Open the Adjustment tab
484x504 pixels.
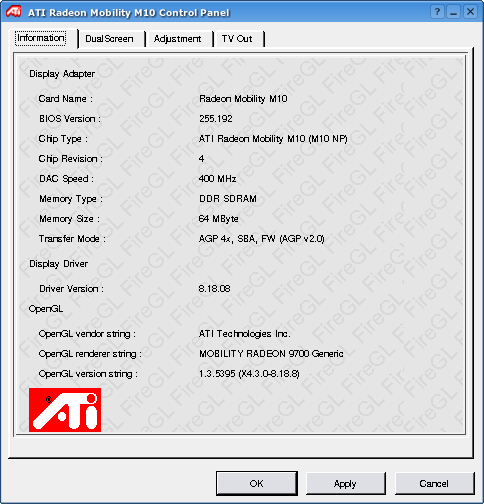click(177, 39)
